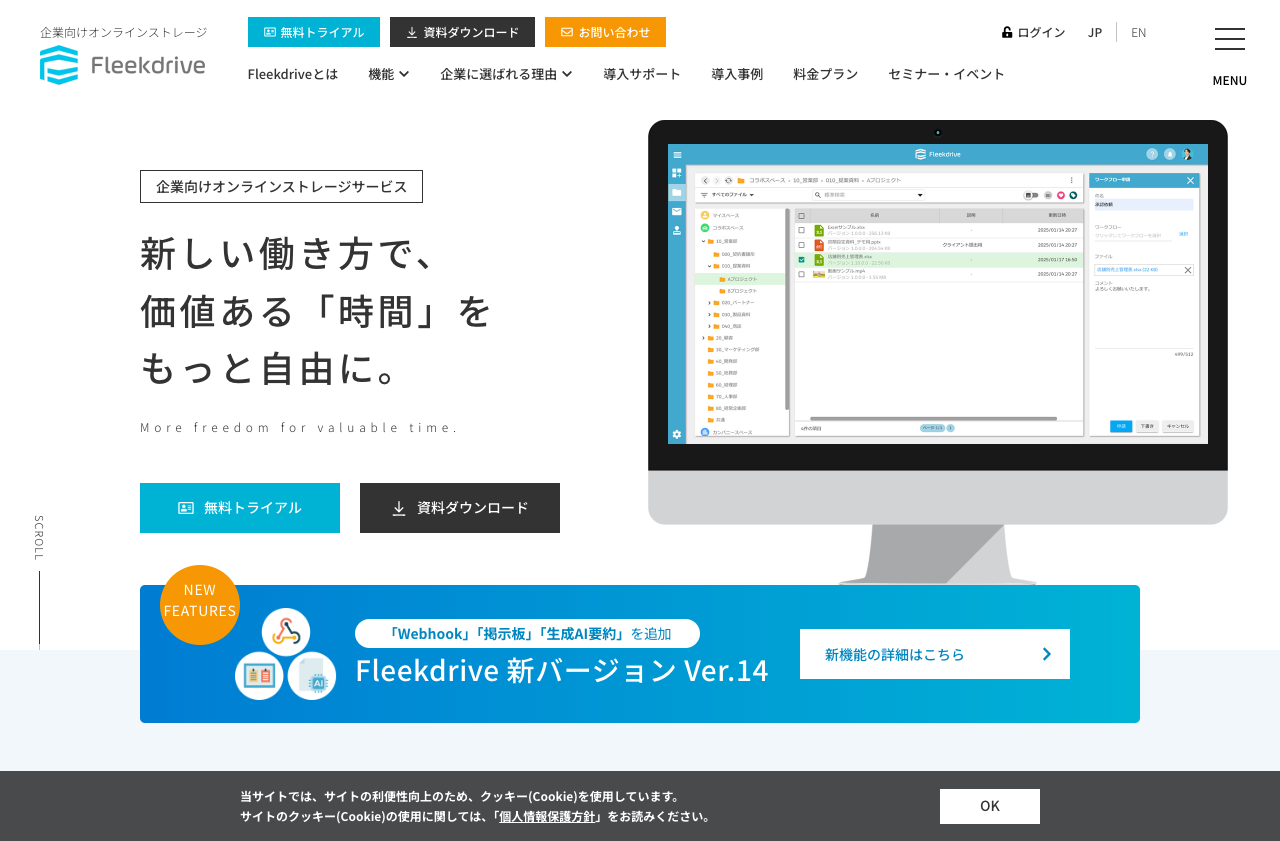Click the help question-mark icon in app header
The image size is (1280, 841).
[1151, 154]
